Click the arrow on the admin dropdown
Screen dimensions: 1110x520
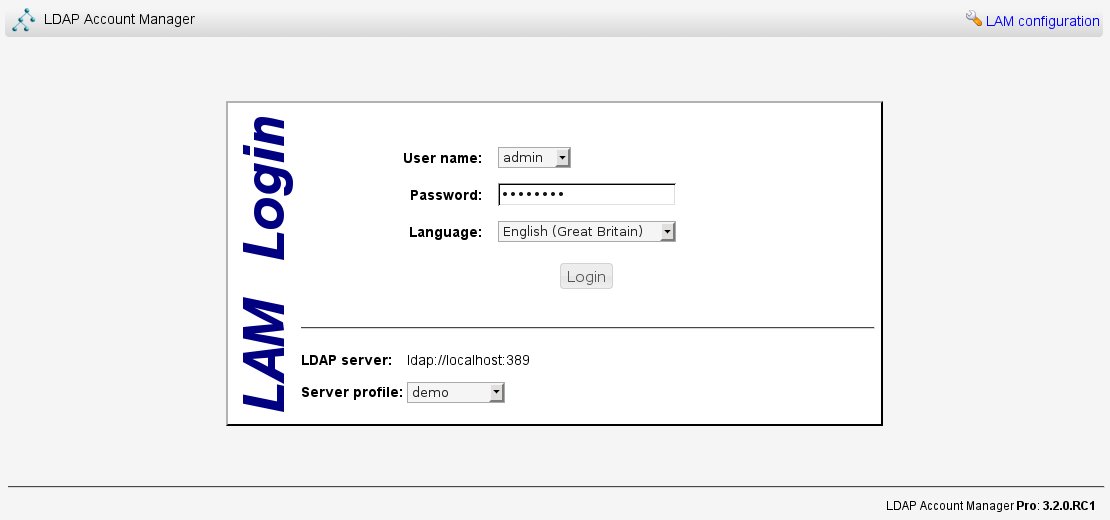pyautogui.click(x=562, y=158)
